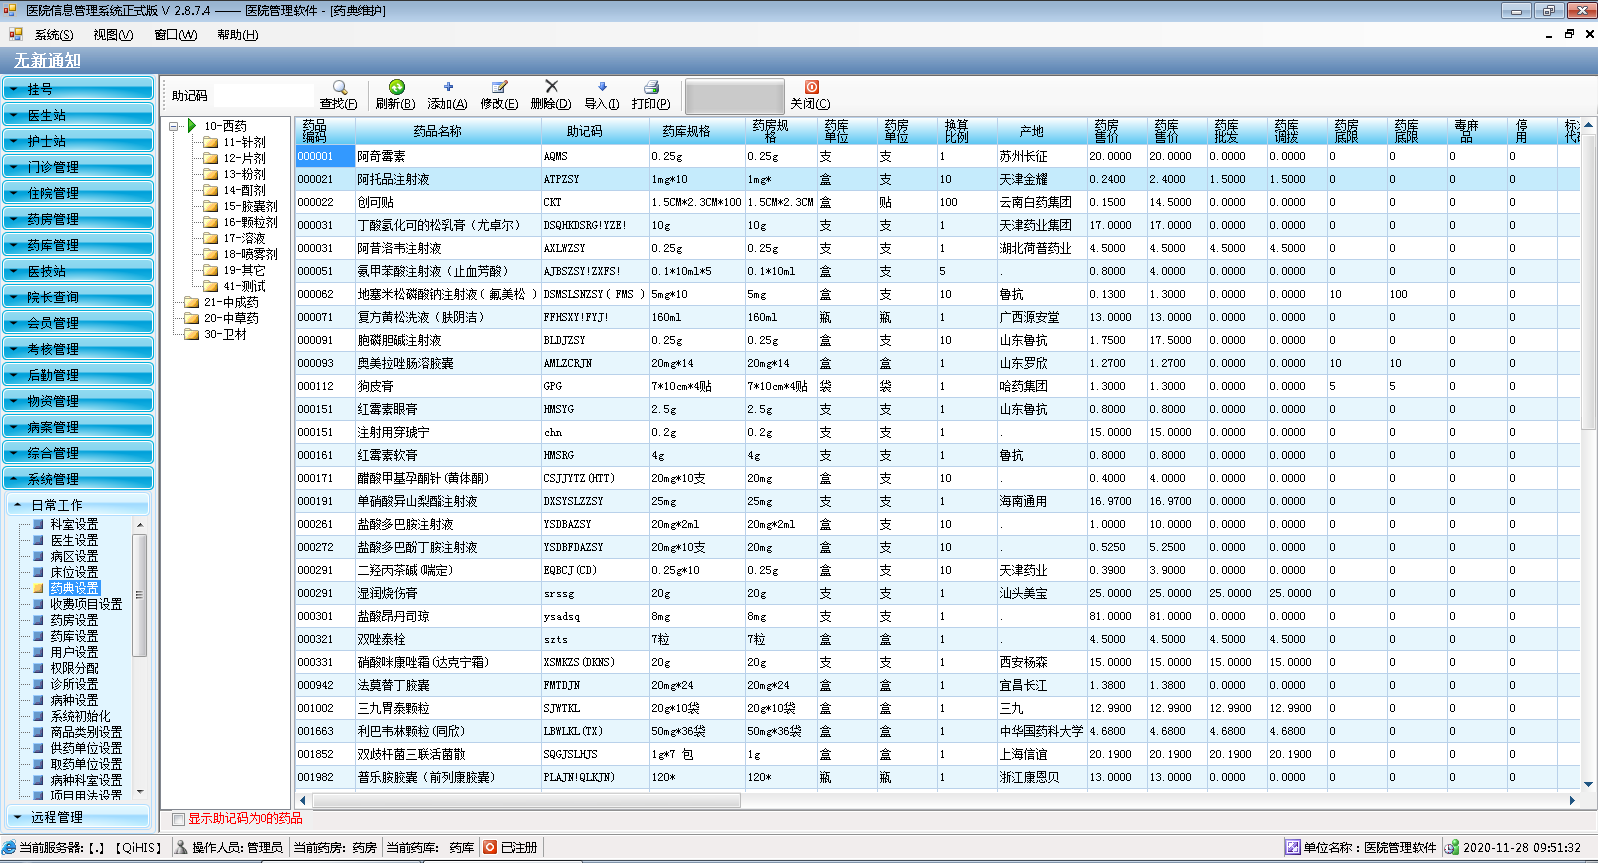Open the 系统(S) menu
The image size is (1598, 863).
click(54, 35)
